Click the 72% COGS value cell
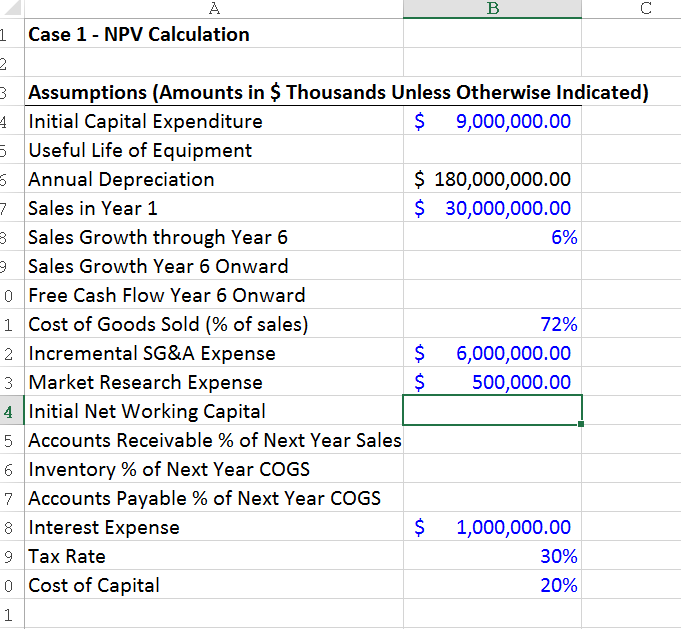The height and width of the screenshot is (629, 681). coord(492,324)
